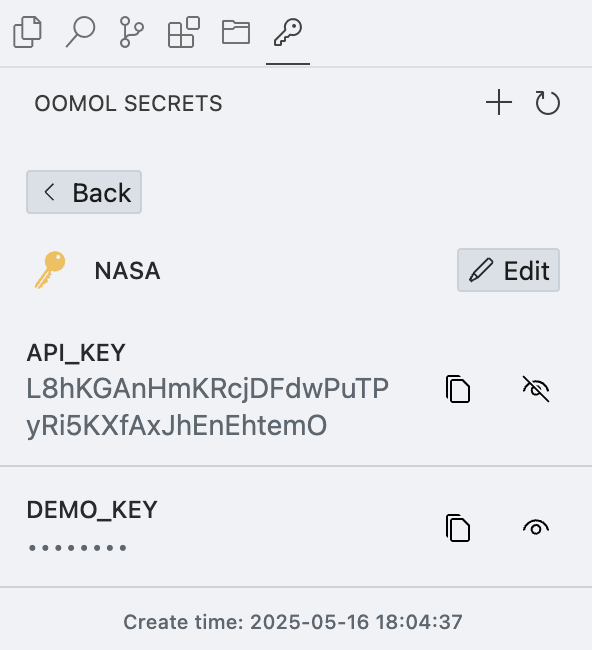Go back to the secrets list
The image size is (592, 650).
click(84, 192)
